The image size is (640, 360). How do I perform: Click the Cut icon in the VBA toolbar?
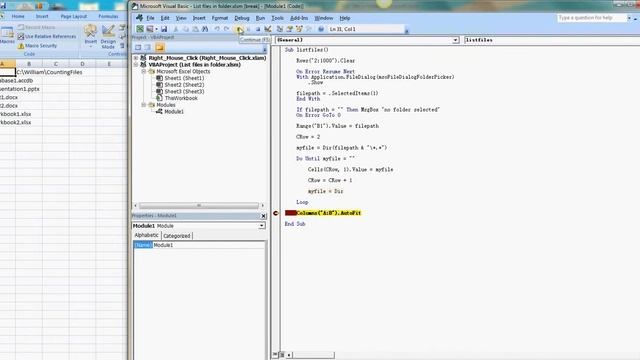[176, 29]
